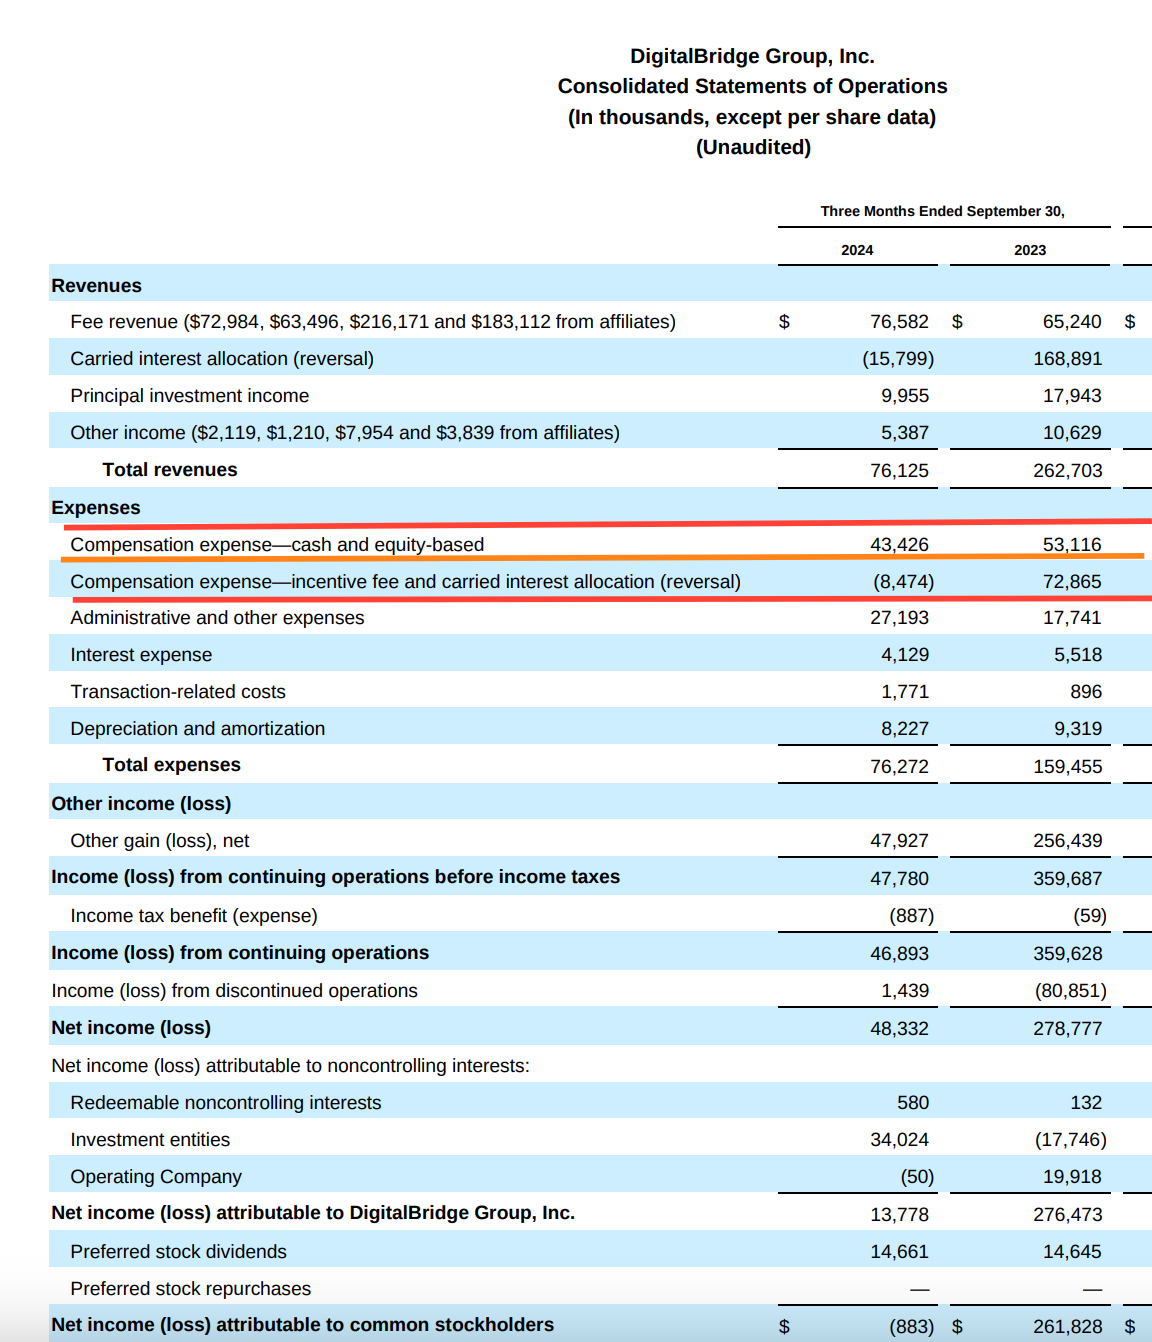The width and height of the screenshot is (1152, 1342).
Task: Select the 47,780 value
Action: (899, 879)
